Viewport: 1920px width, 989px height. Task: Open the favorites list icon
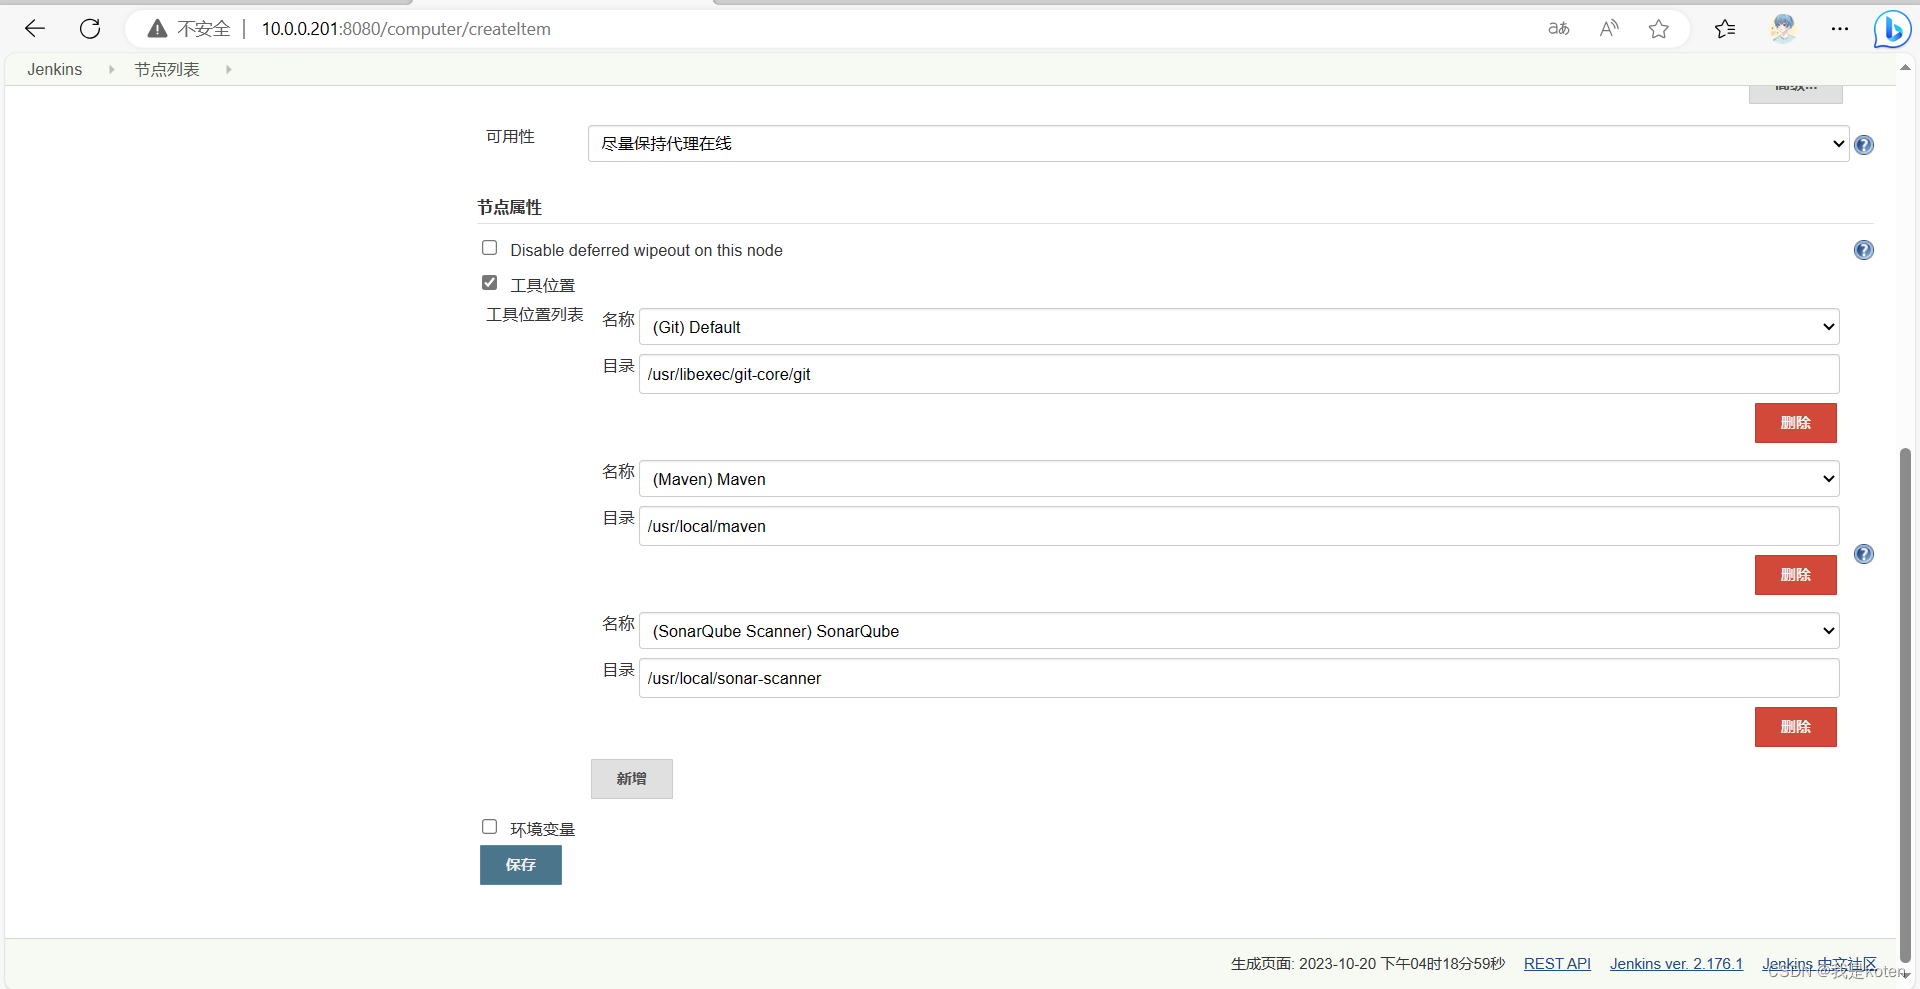(1725, 29)
